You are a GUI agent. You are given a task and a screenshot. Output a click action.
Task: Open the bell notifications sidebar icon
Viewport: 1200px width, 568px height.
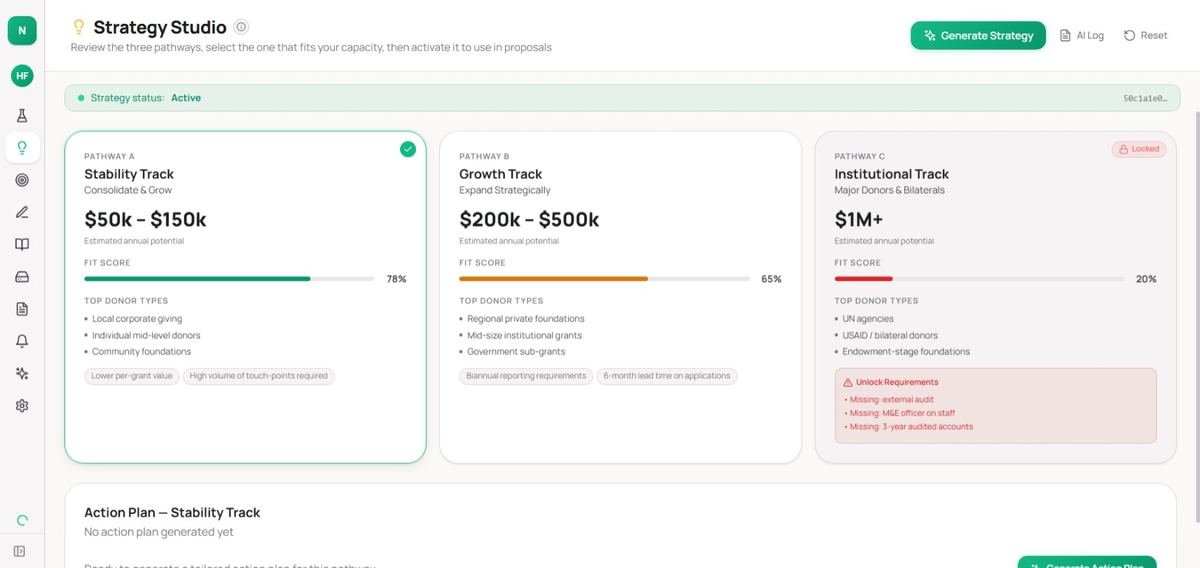click(x=22, y=341)
